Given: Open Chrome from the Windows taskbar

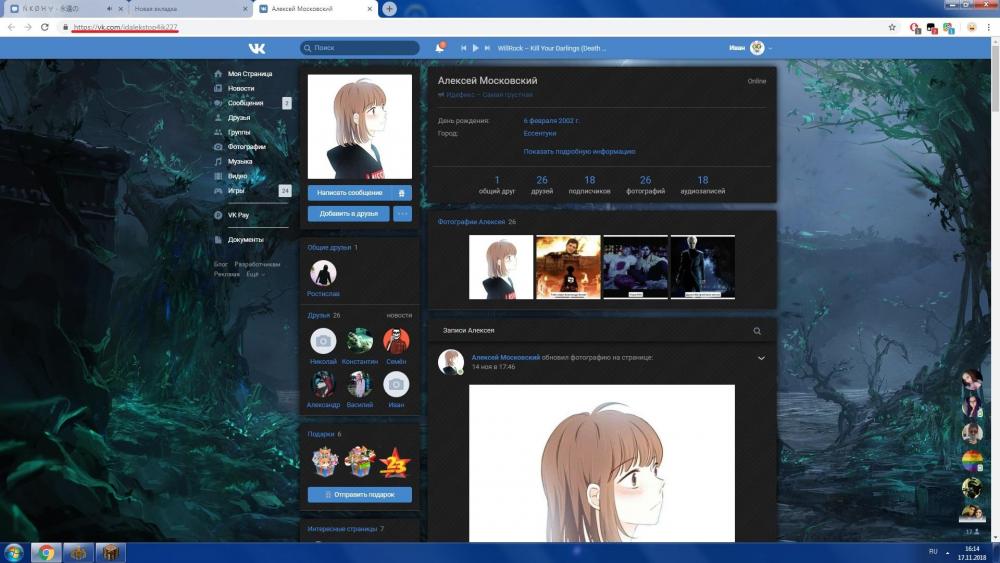Looking at the screenshot, I should click(45, 553).
